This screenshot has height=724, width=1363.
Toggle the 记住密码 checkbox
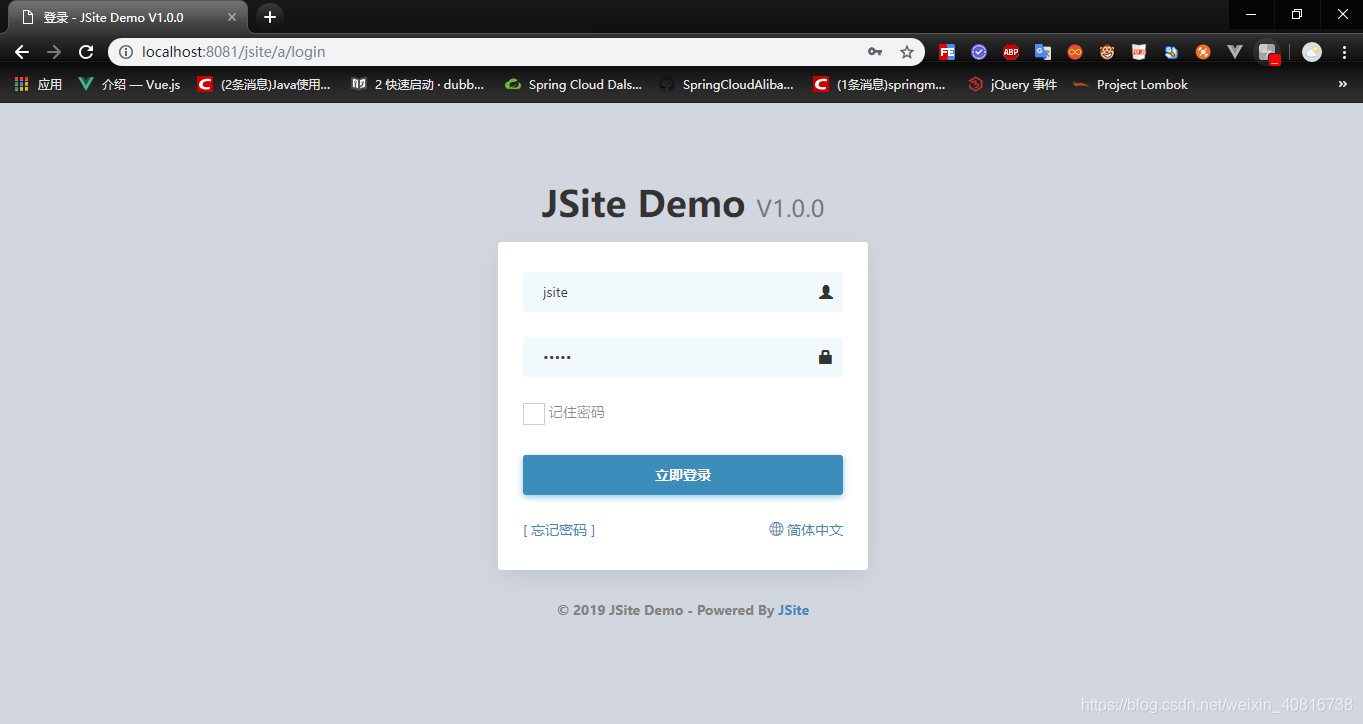534,413
